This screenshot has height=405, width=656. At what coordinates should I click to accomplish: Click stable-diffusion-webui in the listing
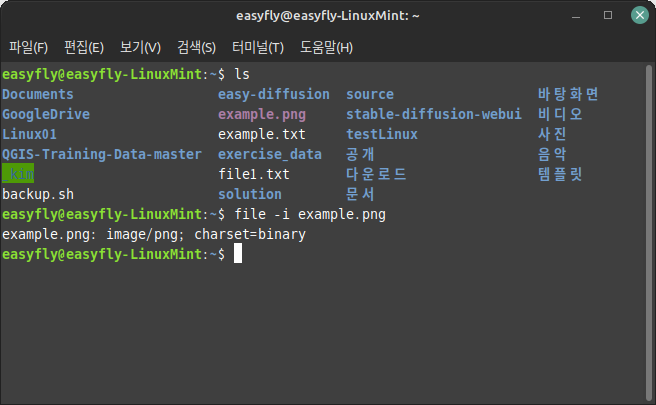[x=434, y=114]
